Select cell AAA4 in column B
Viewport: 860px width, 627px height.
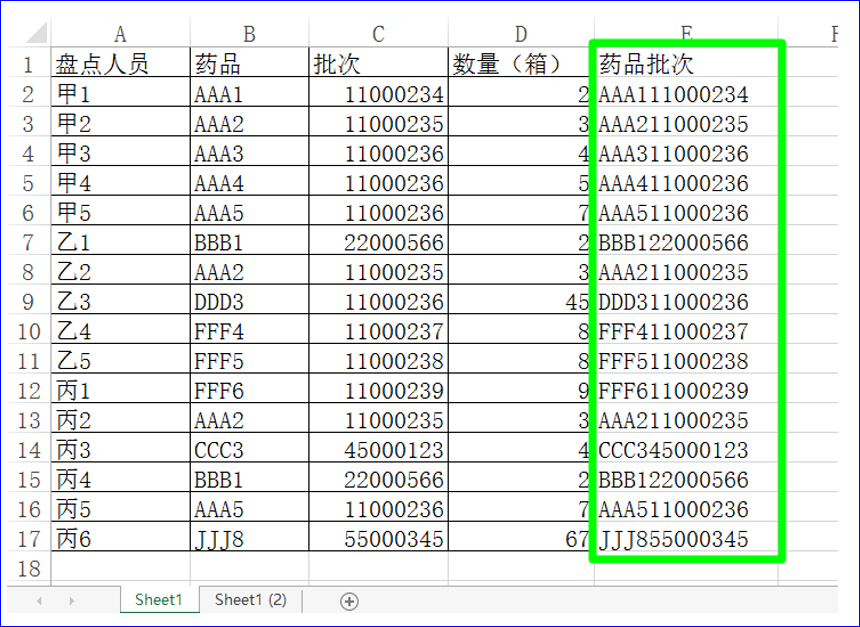(250, 183)
